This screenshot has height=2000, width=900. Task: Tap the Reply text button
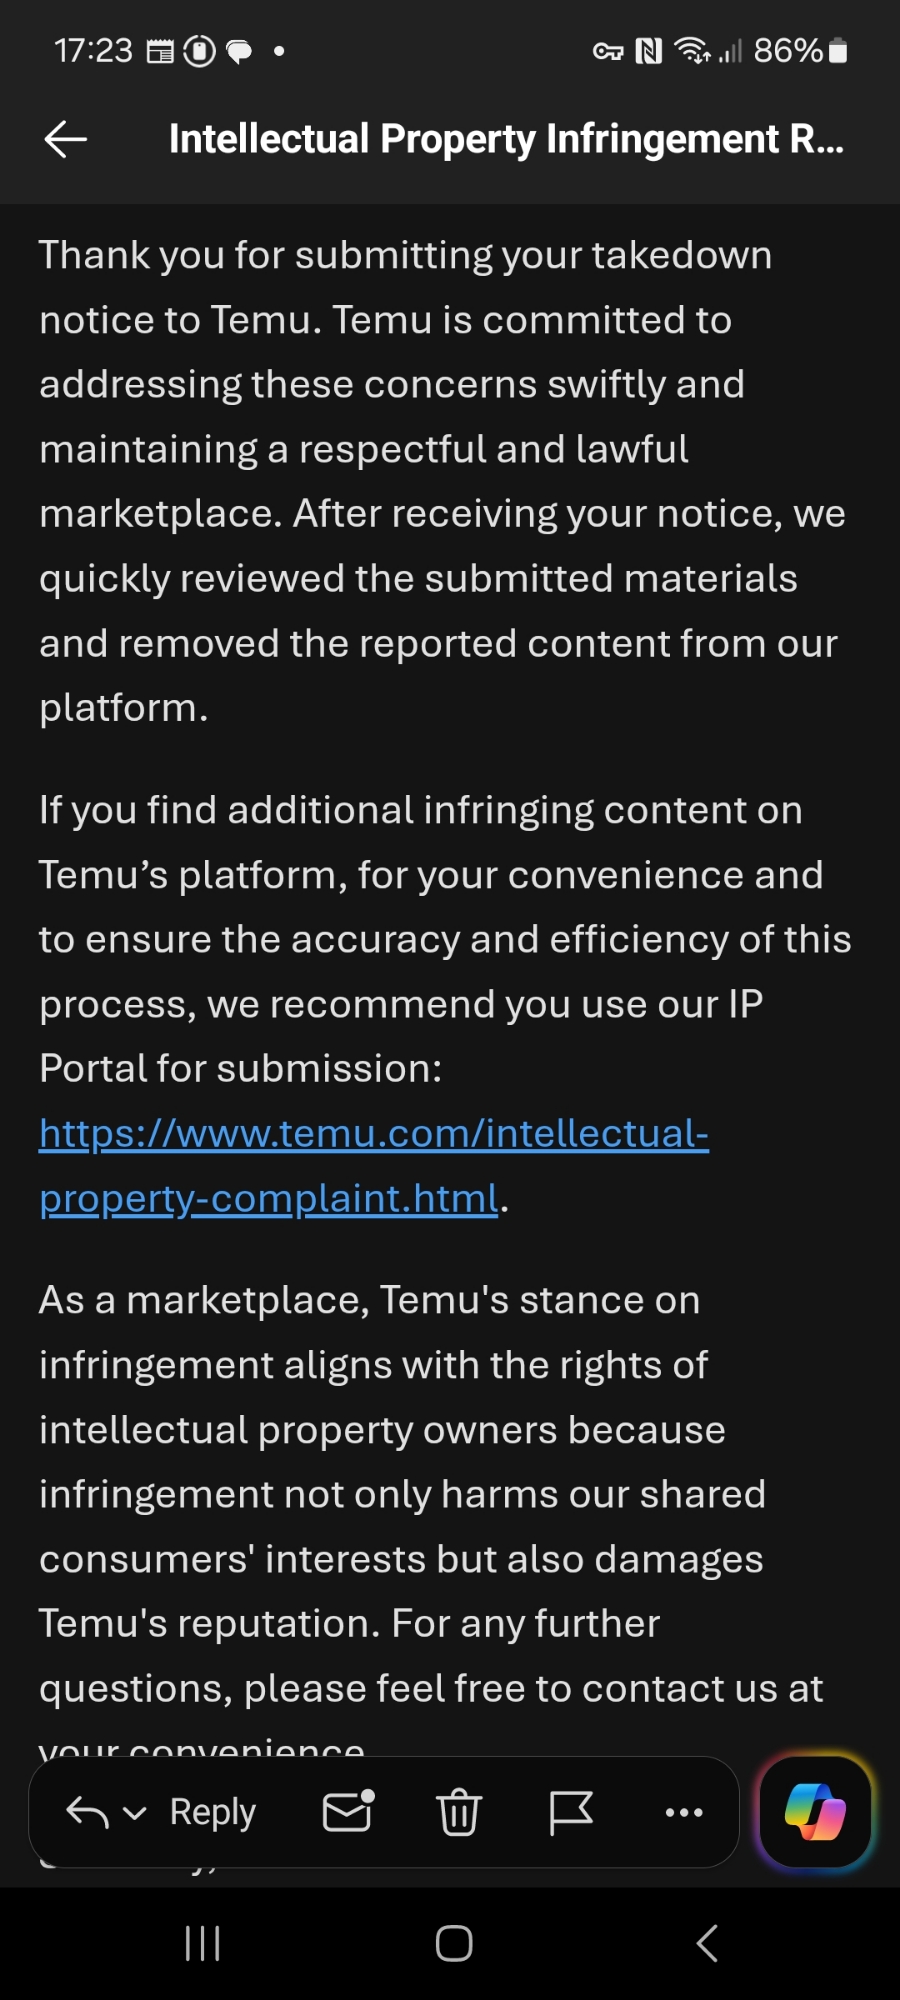click(x=213, y=1812)
